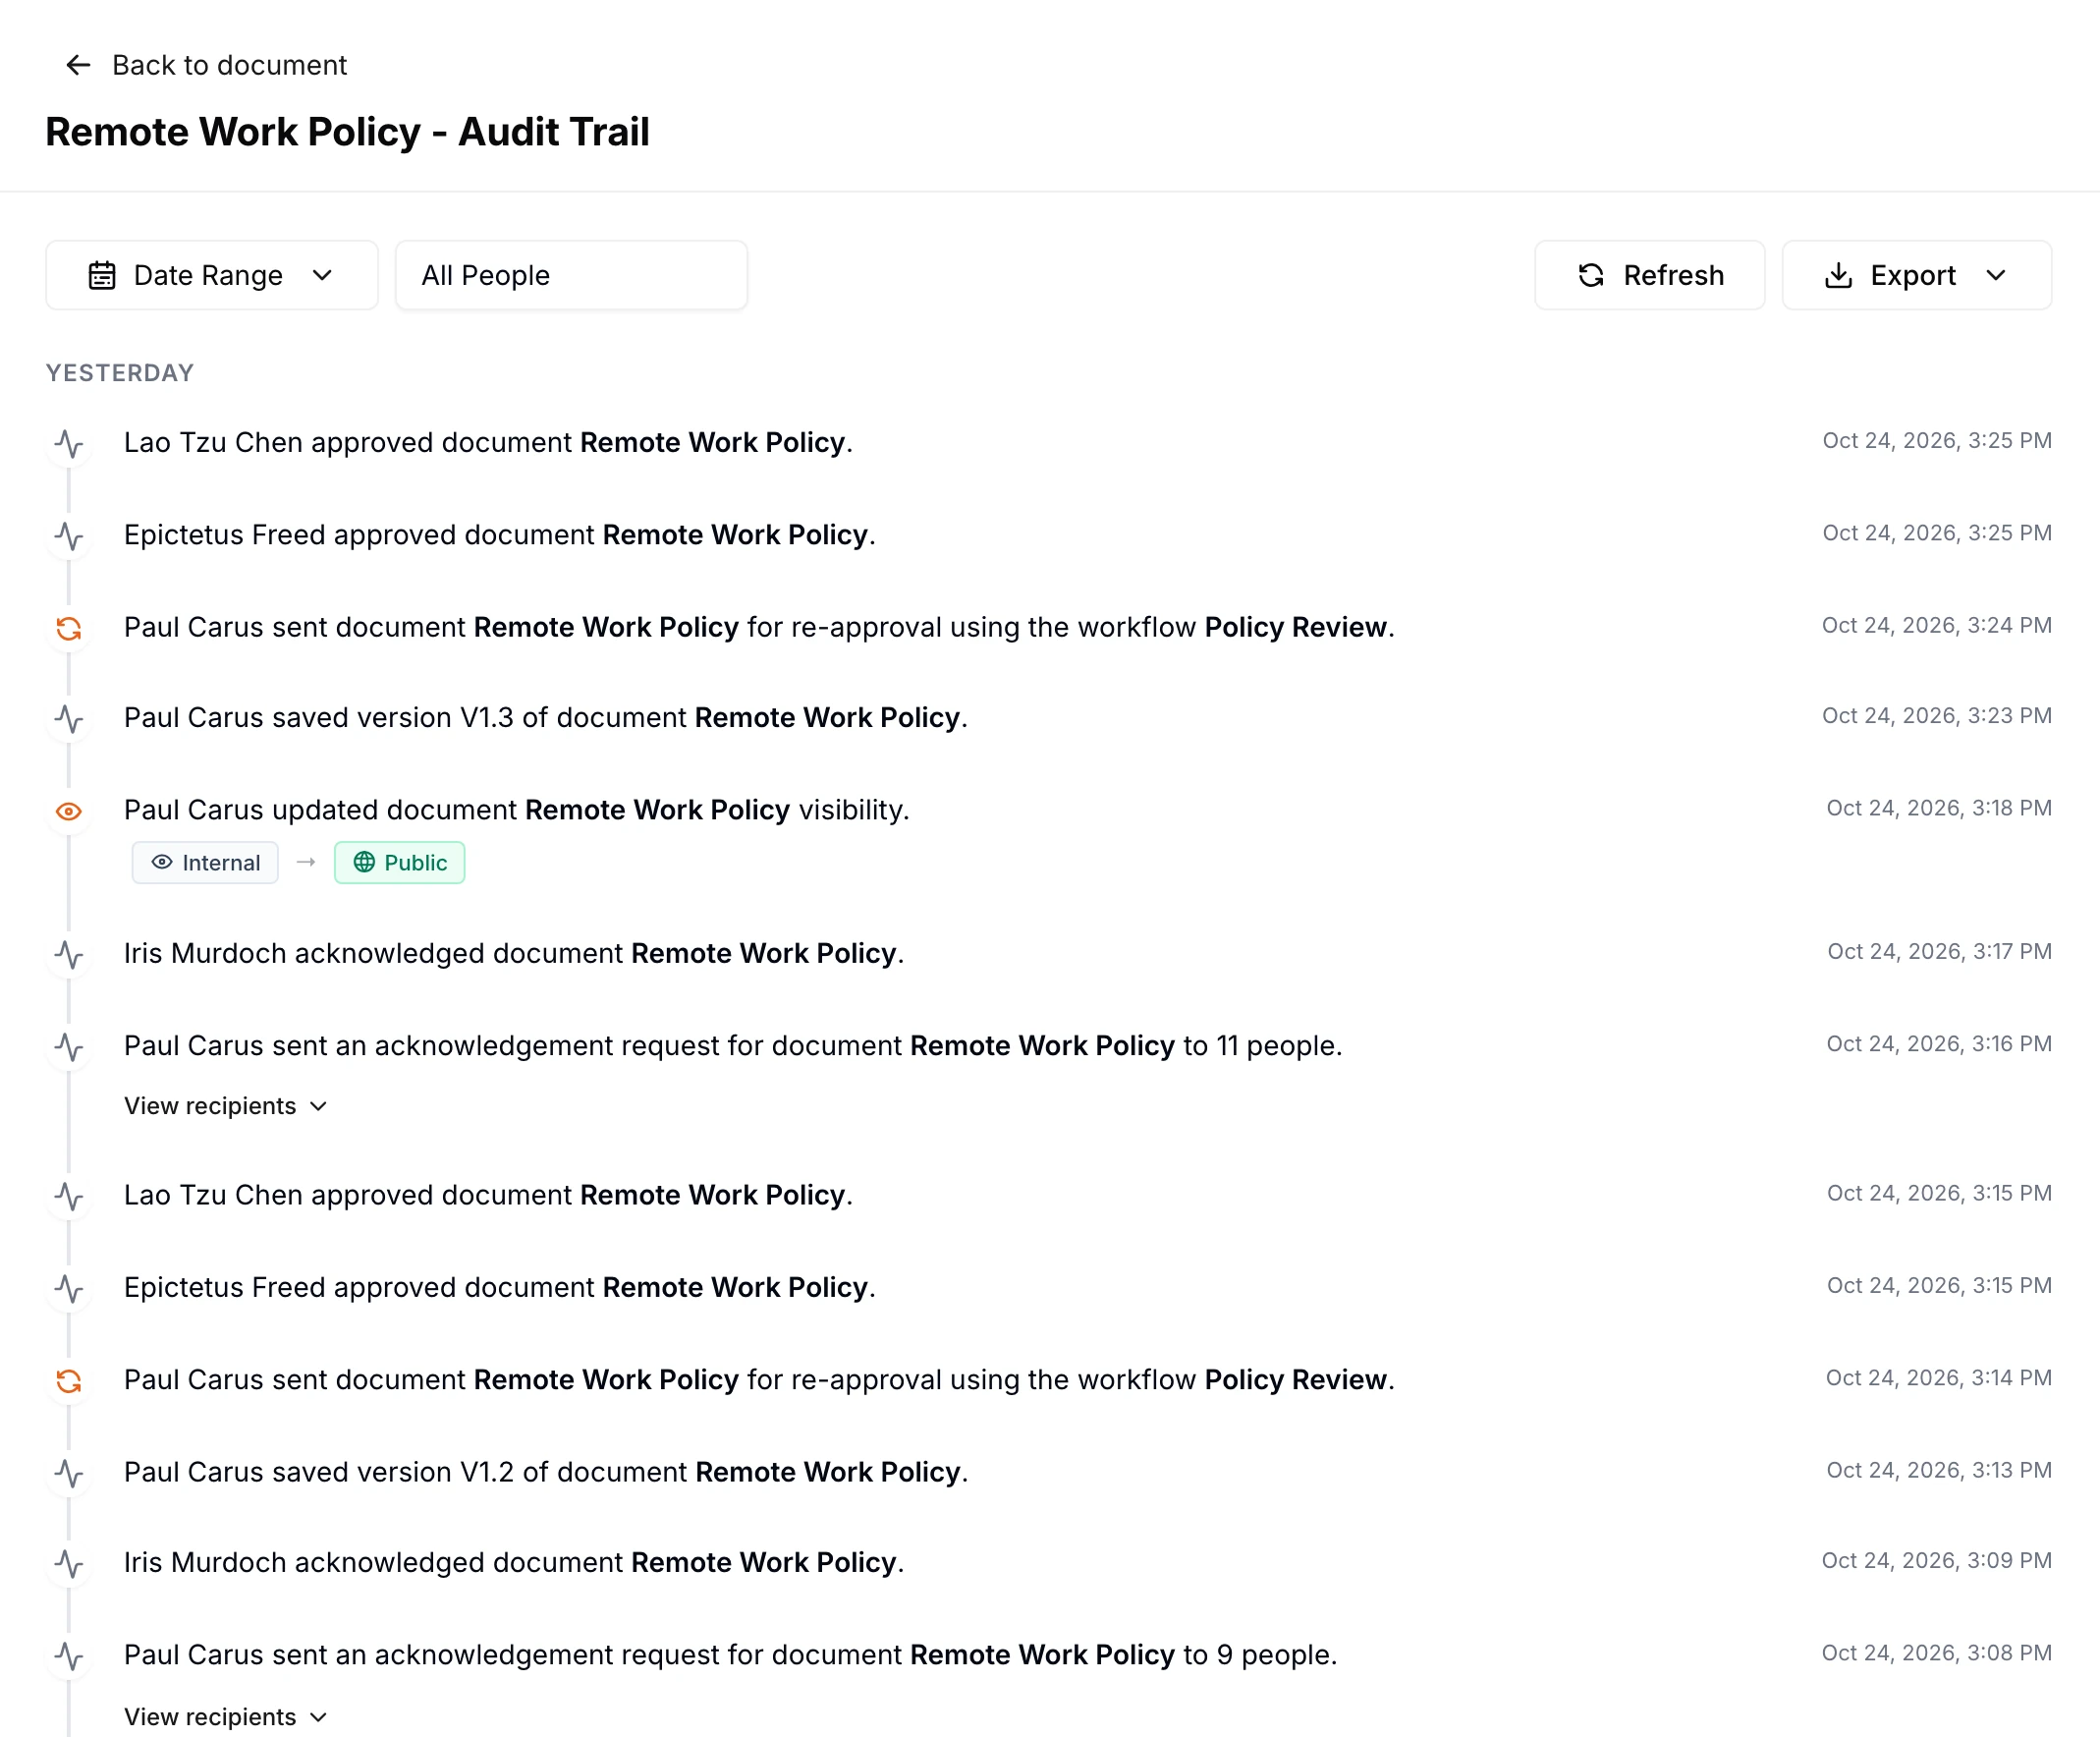Click activity icon for saved version V1.3

pyautogui.click(x=69, y=718)
